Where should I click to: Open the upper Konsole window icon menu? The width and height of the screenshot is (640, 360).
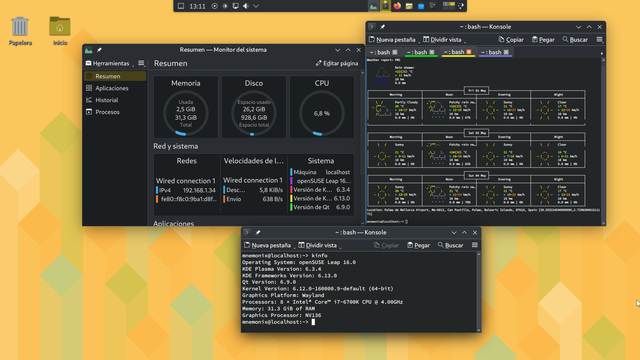(371, 27)
